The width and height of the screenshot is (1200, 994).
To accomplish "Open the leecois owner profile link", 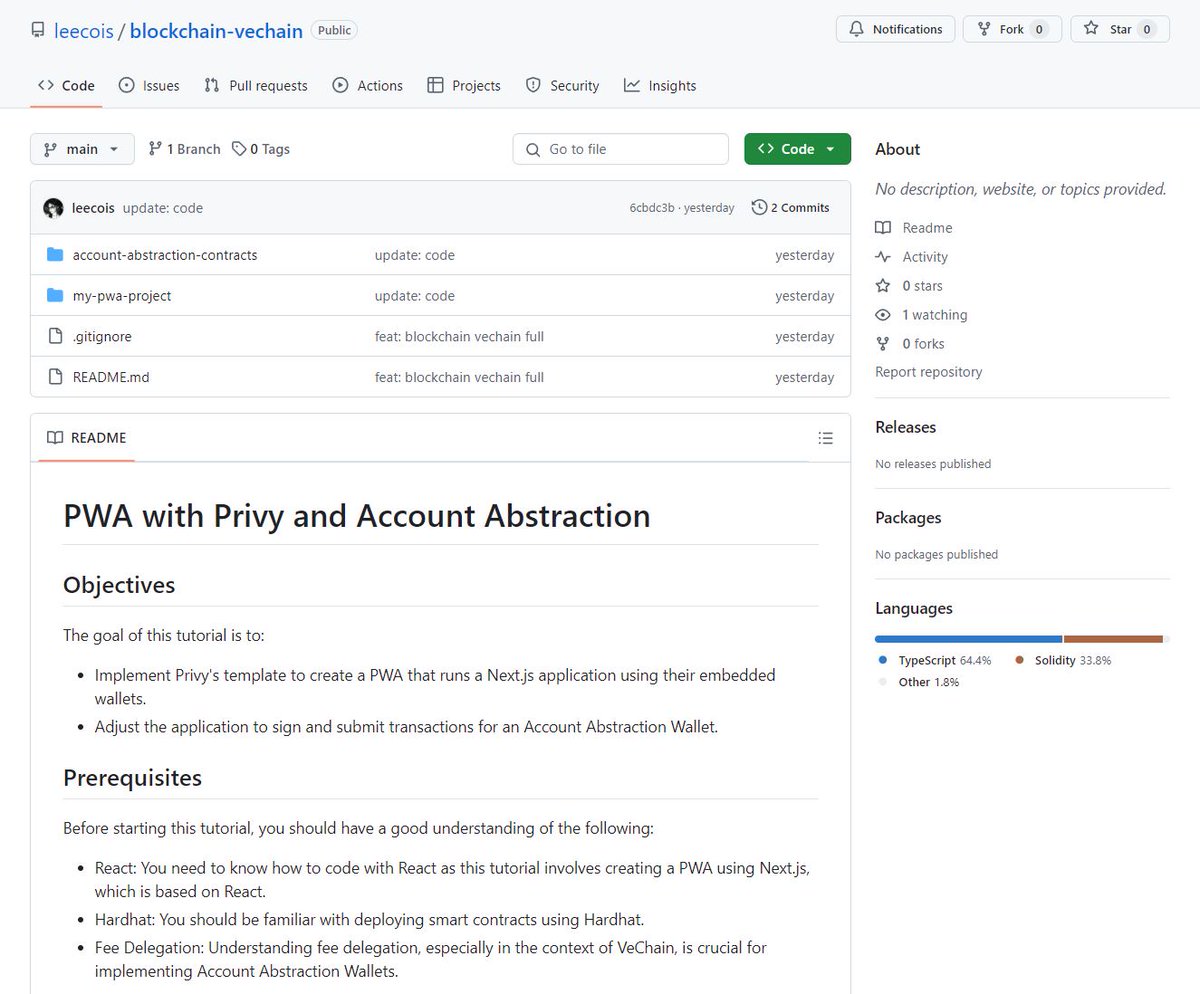I will (83, 31).
